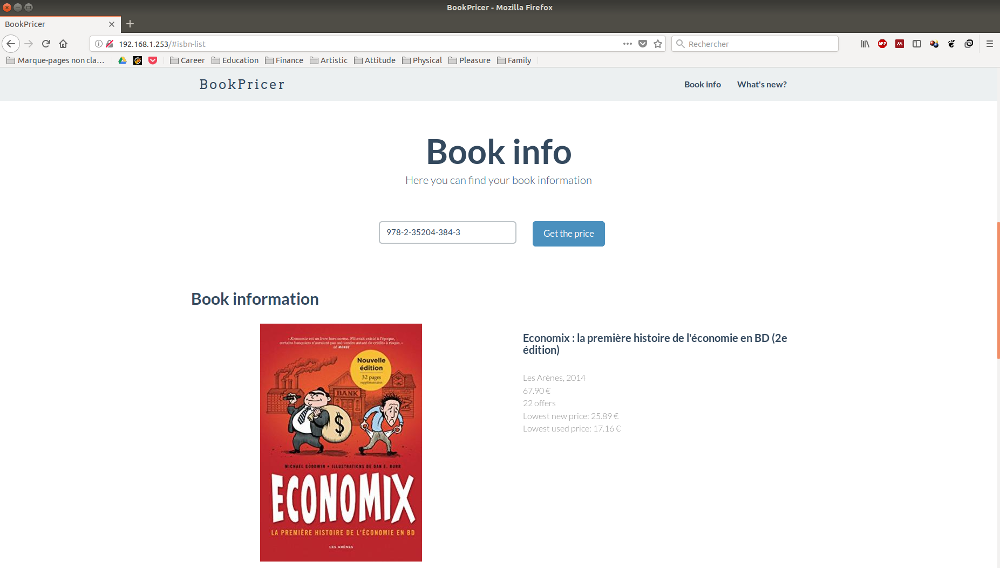Go back with the browser back arrow

(x=11, y=44)
